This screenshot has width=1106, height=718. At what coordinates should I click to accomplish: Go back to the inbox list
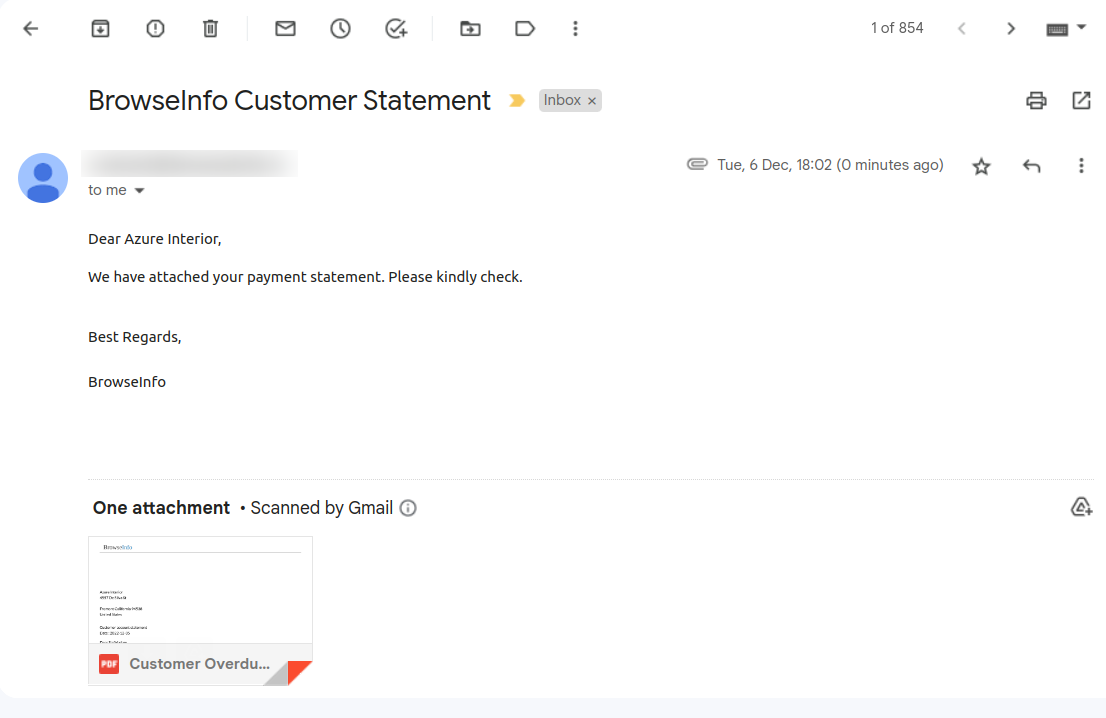click(x=30, y=28)
